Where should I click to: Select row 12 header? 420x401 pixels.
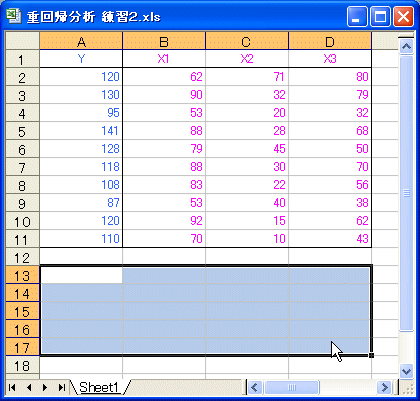click(22, 258)
